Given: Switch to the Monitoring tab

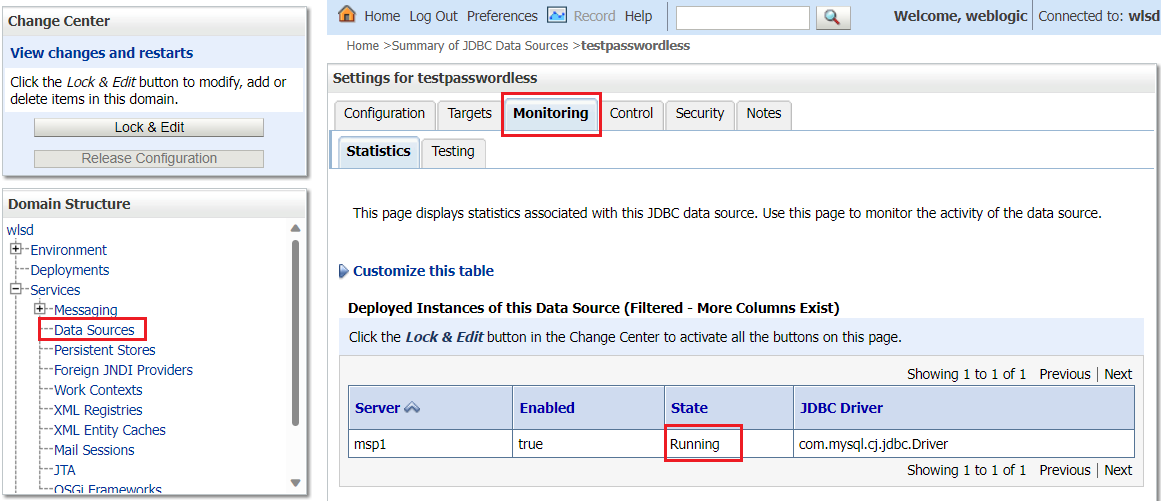Looking at the screenshot, I should [550, 114].
